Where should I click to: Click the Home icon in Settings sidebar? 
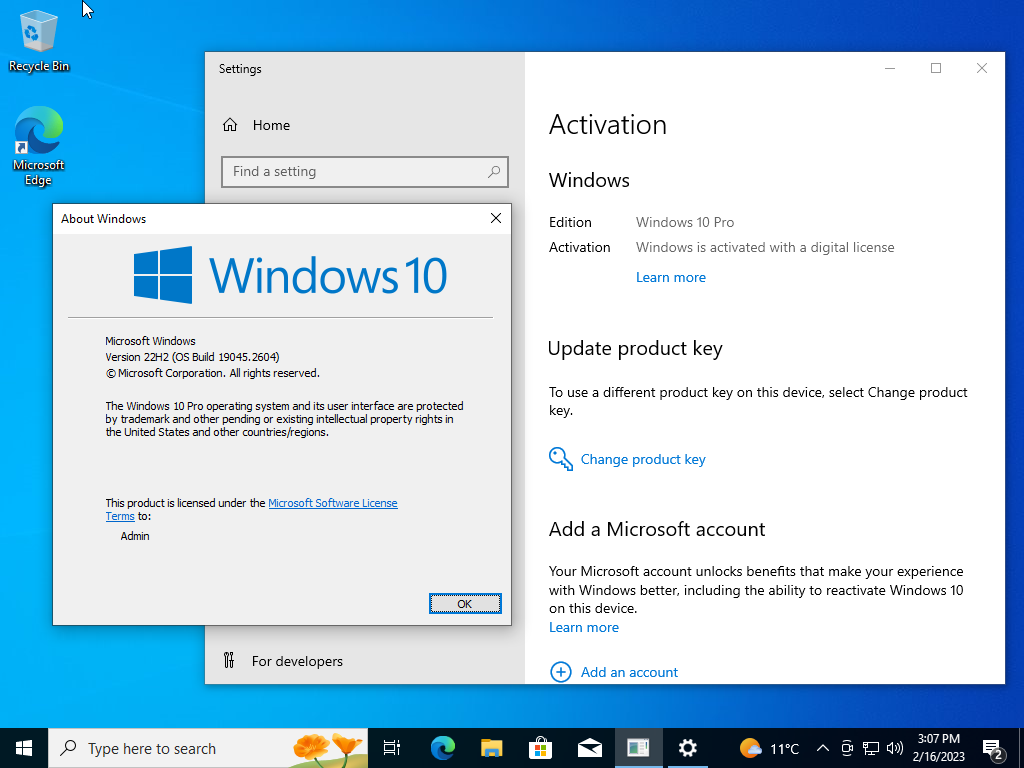click(230, 125)
